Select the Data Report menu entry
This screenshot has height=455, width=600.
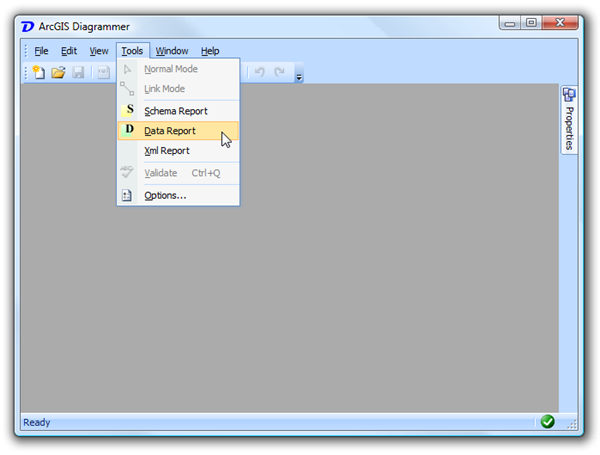click(178, 131)
